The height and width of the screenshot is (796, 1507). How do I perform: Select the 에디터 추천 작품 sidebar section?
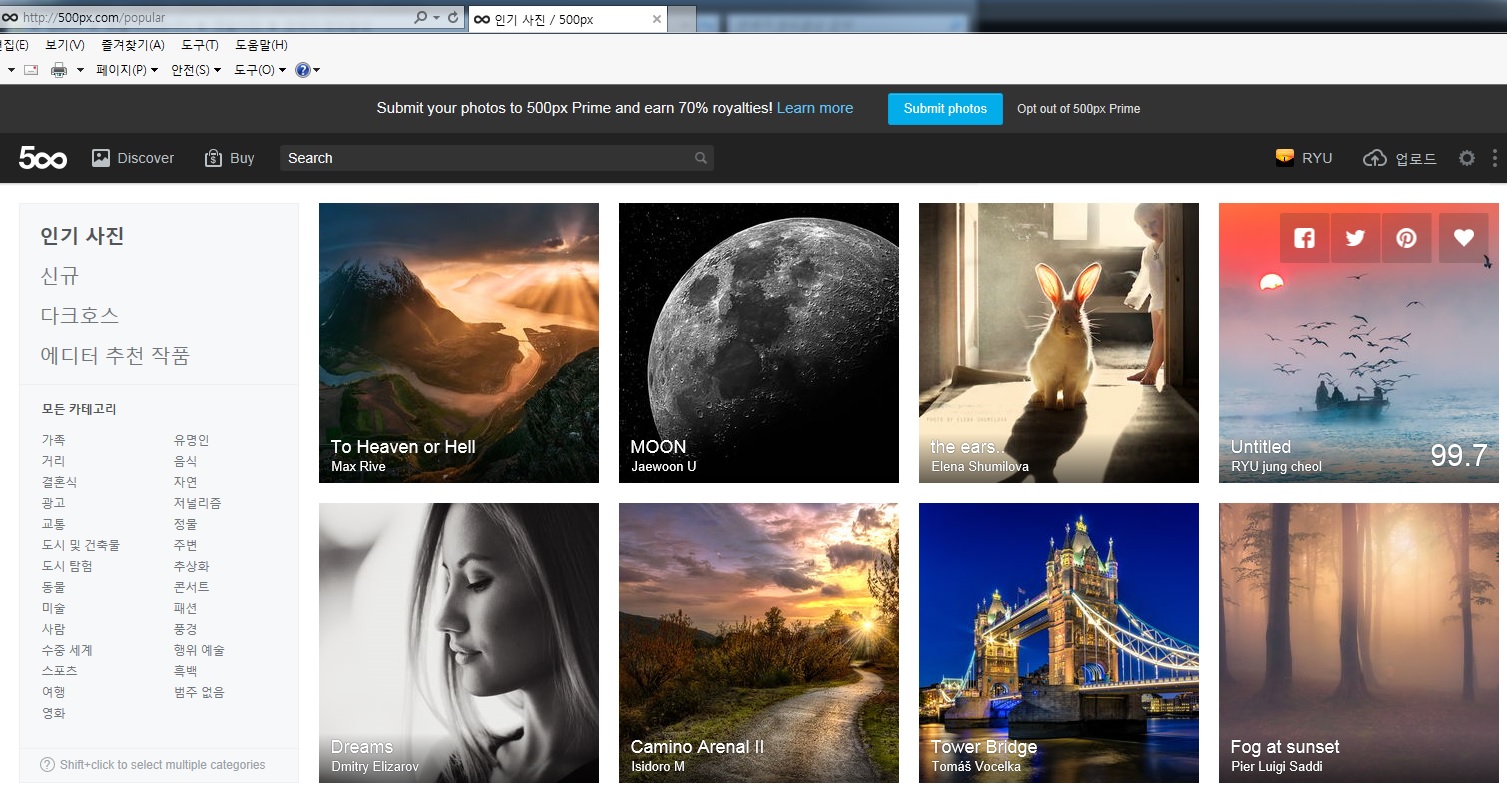[115, 355]
